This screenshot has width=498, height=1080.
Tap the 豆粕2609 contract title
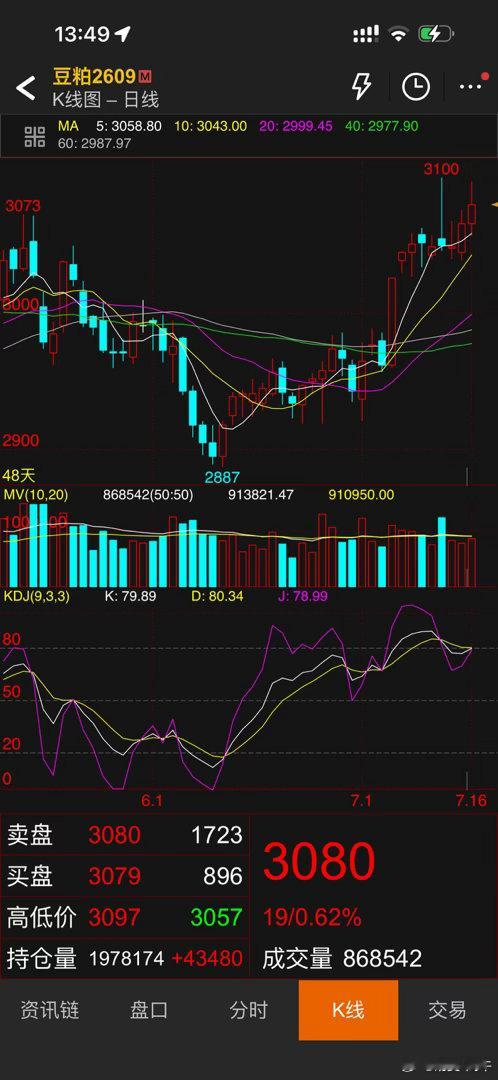coord(94,76)
